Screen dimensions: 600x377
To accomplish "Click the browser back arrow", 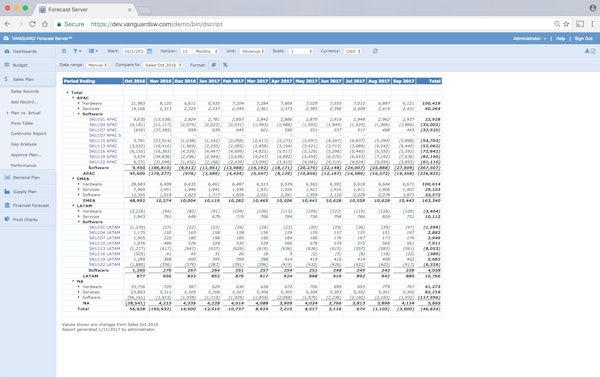I will tap(8, 24).
